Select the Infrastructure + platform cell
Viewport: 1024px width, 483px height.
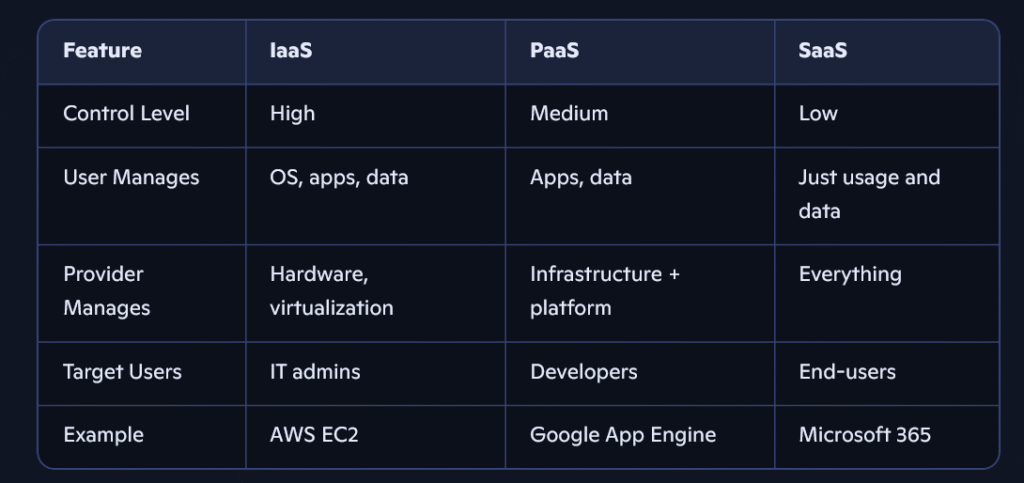(x=605, y=291)
